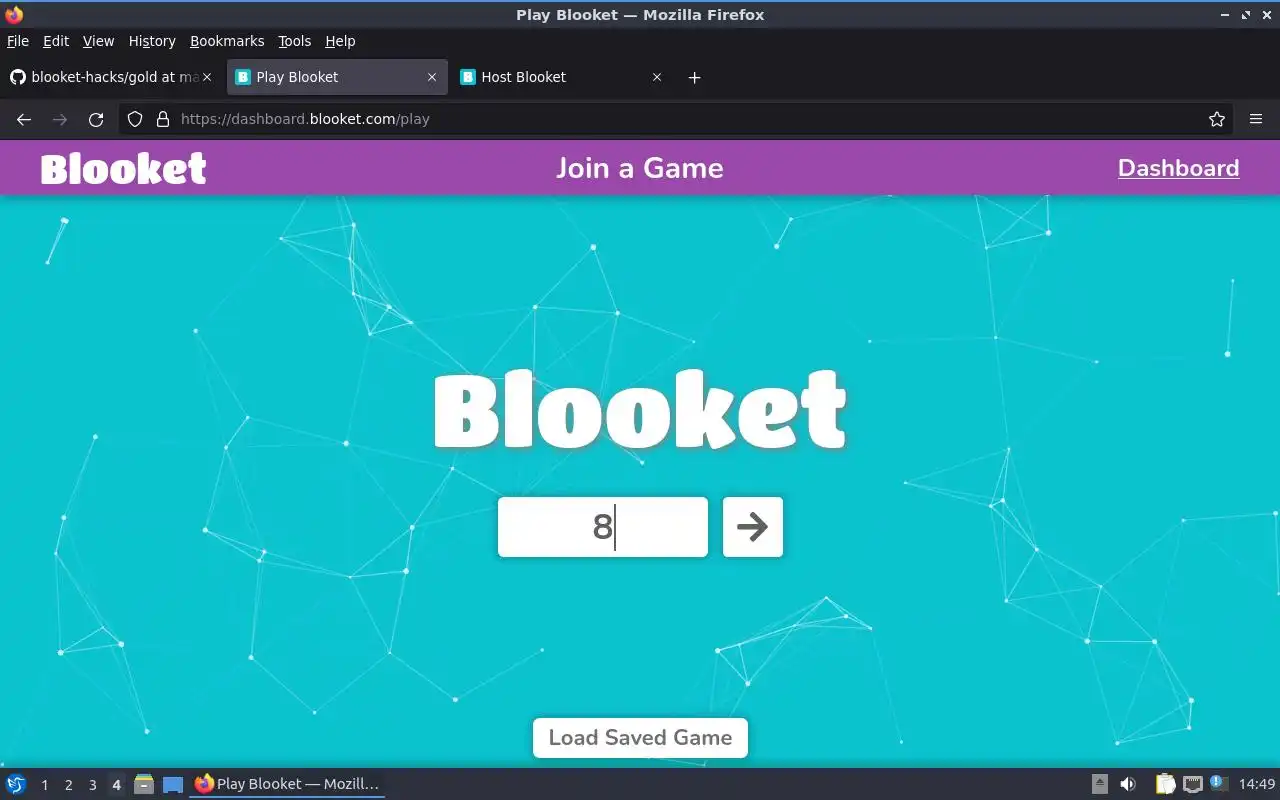
Task: Click the Game ID input field
Action: [603, 527]
